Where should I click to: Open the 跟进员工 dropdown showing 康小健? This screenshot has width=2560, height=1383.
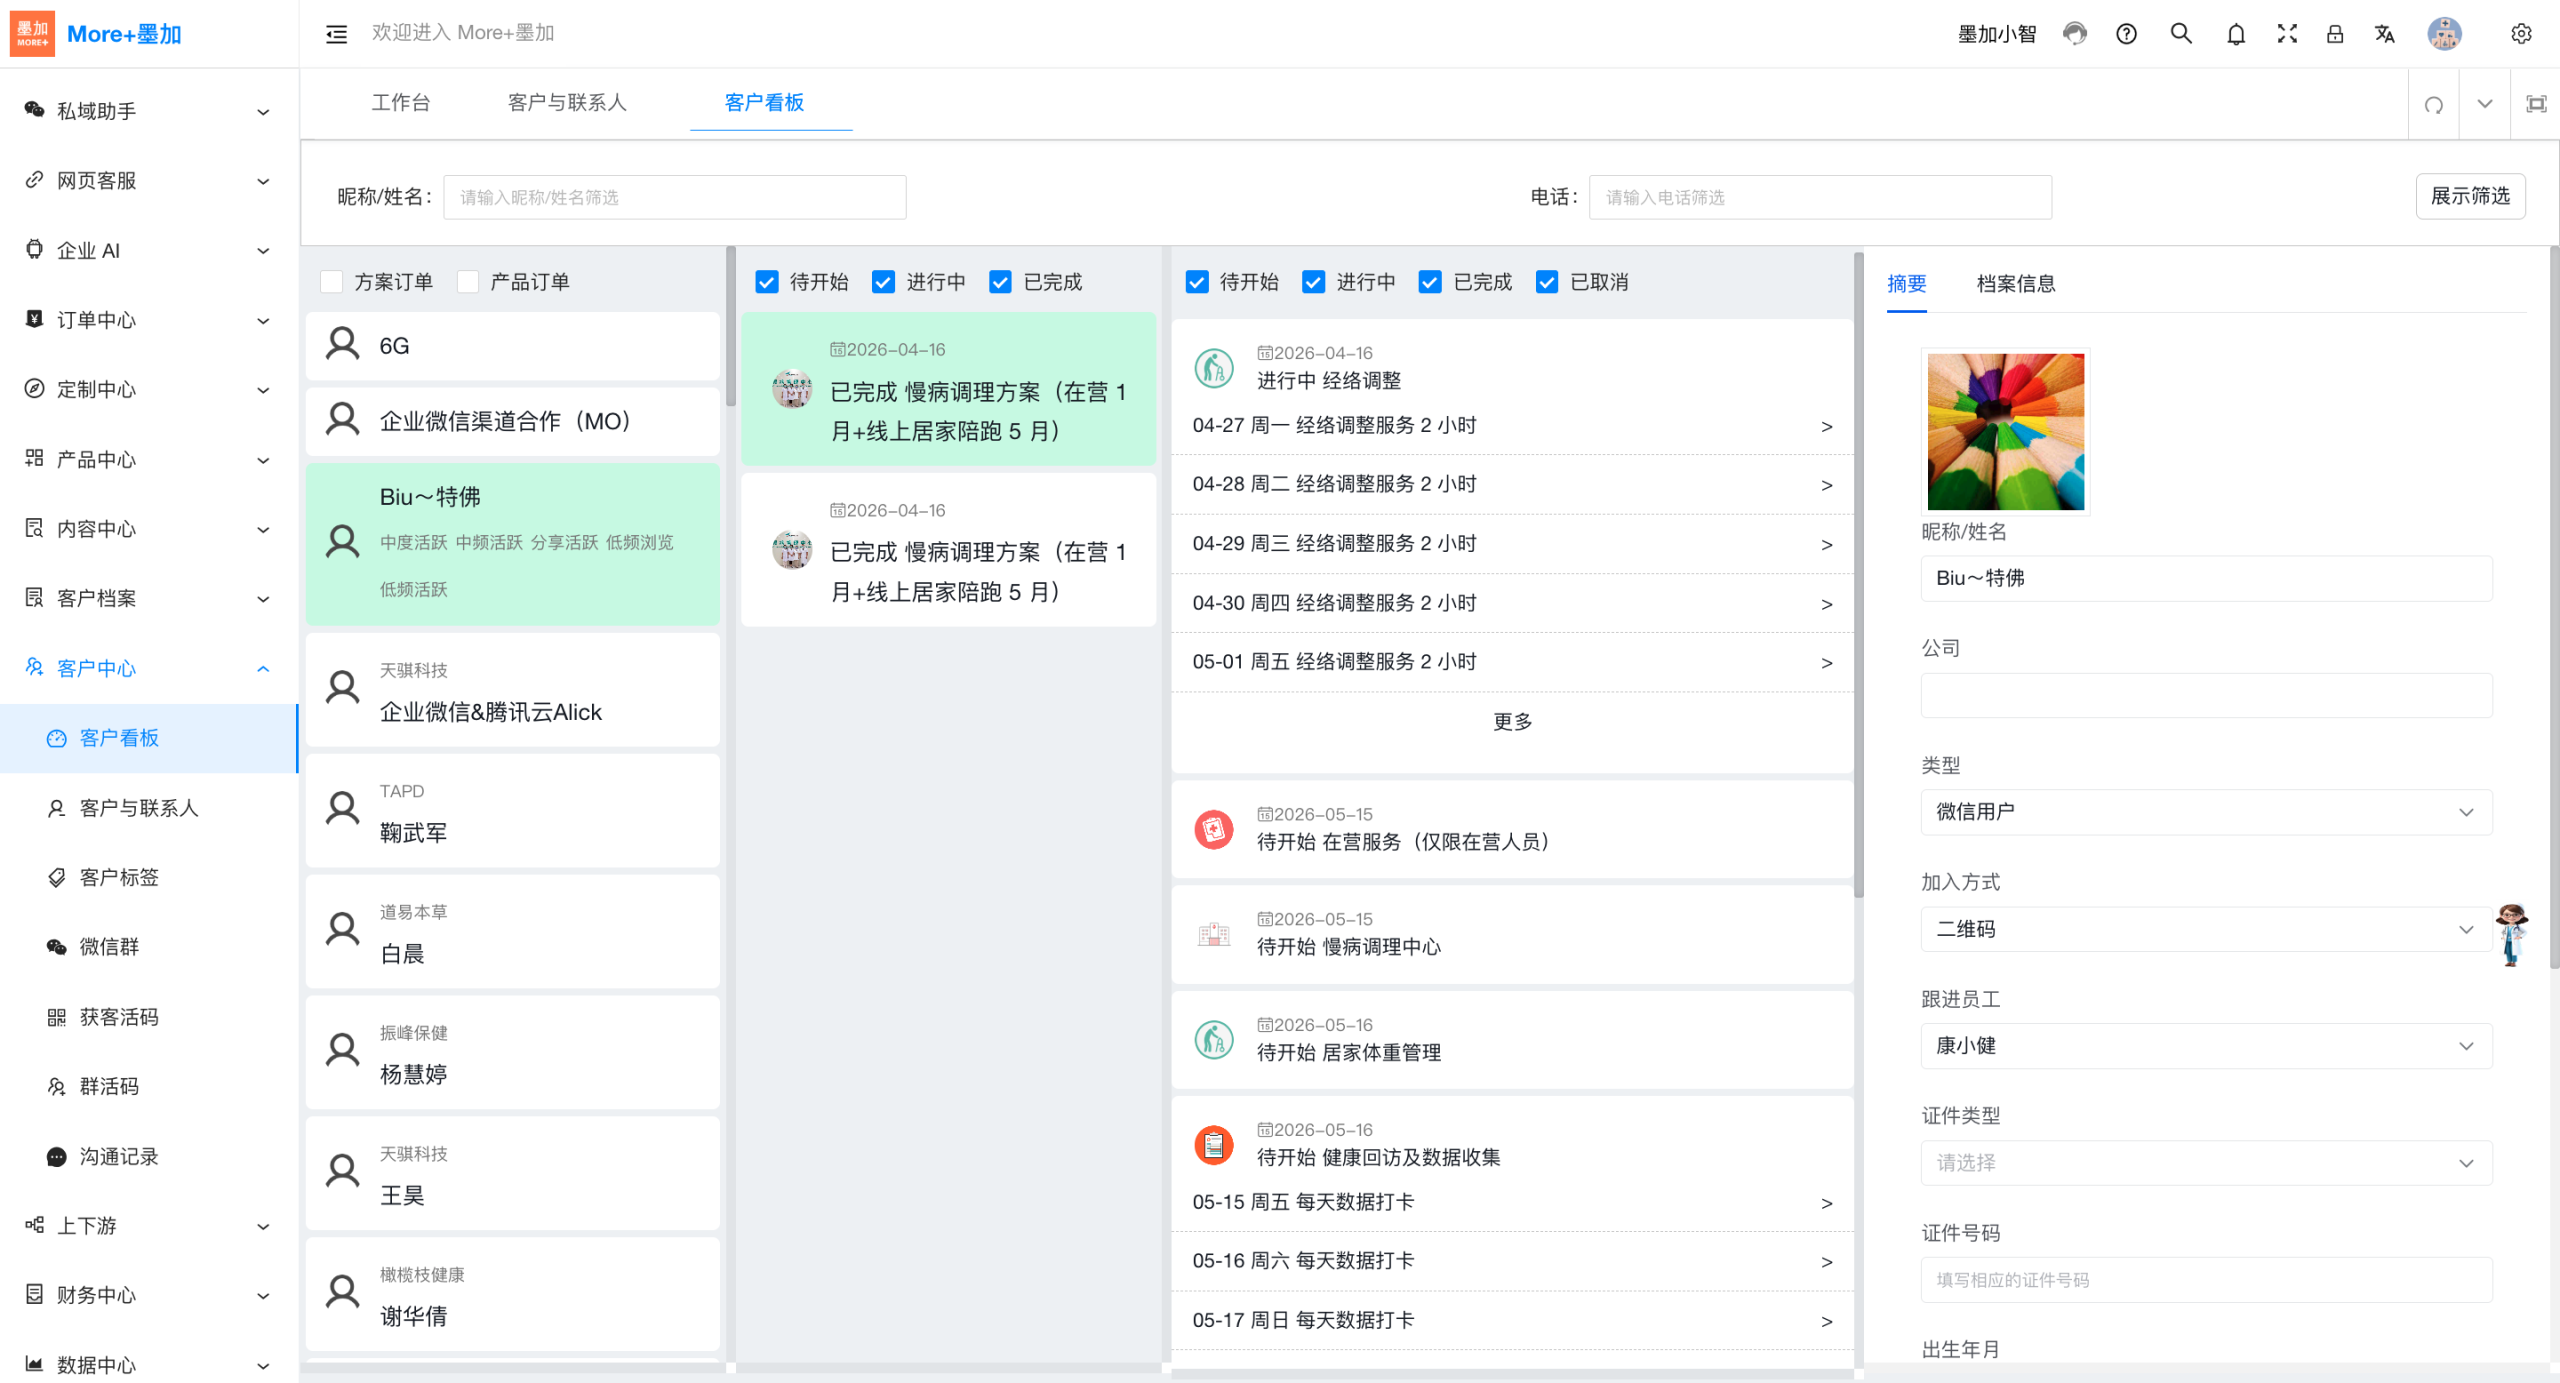tap(2205, 1045)
